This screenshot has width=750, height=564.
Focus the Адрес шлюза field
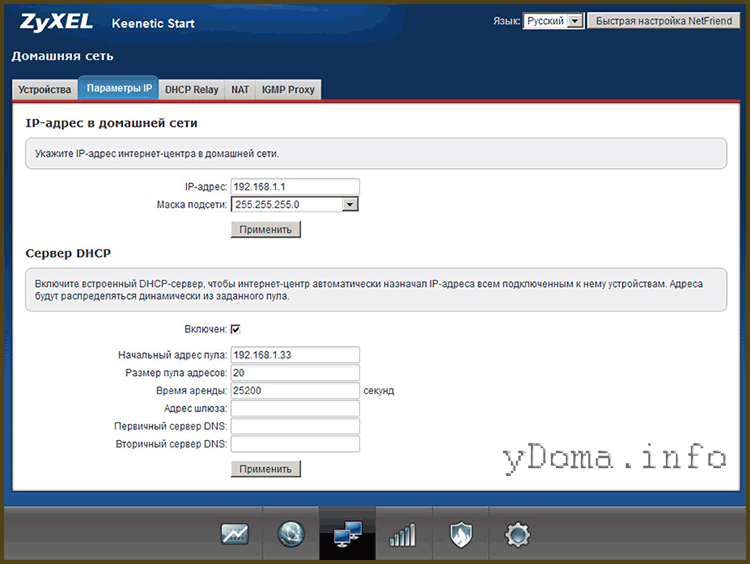[x=295, y=408]
